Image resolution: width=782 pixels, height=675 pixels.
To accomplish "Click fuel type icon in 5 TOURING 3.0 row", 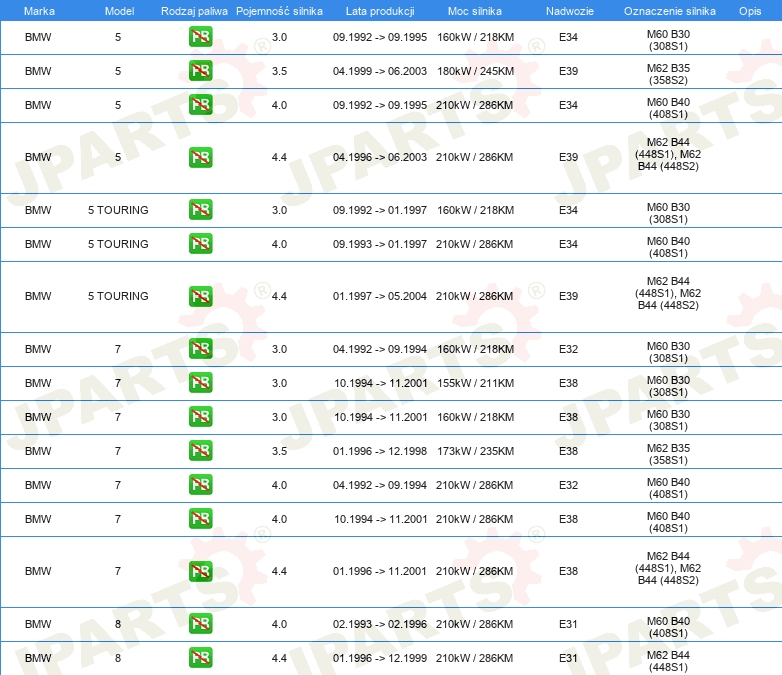I will (x=200, y=210).
